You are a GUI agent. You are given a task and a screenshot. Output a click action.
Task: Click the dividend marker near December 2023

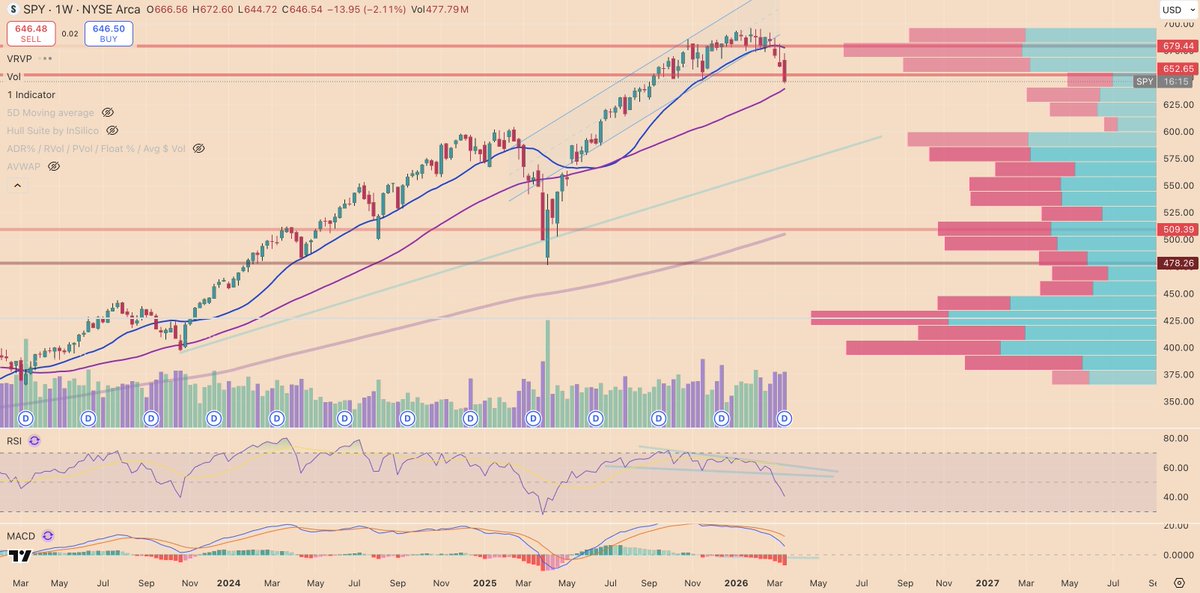click(213, 417)
